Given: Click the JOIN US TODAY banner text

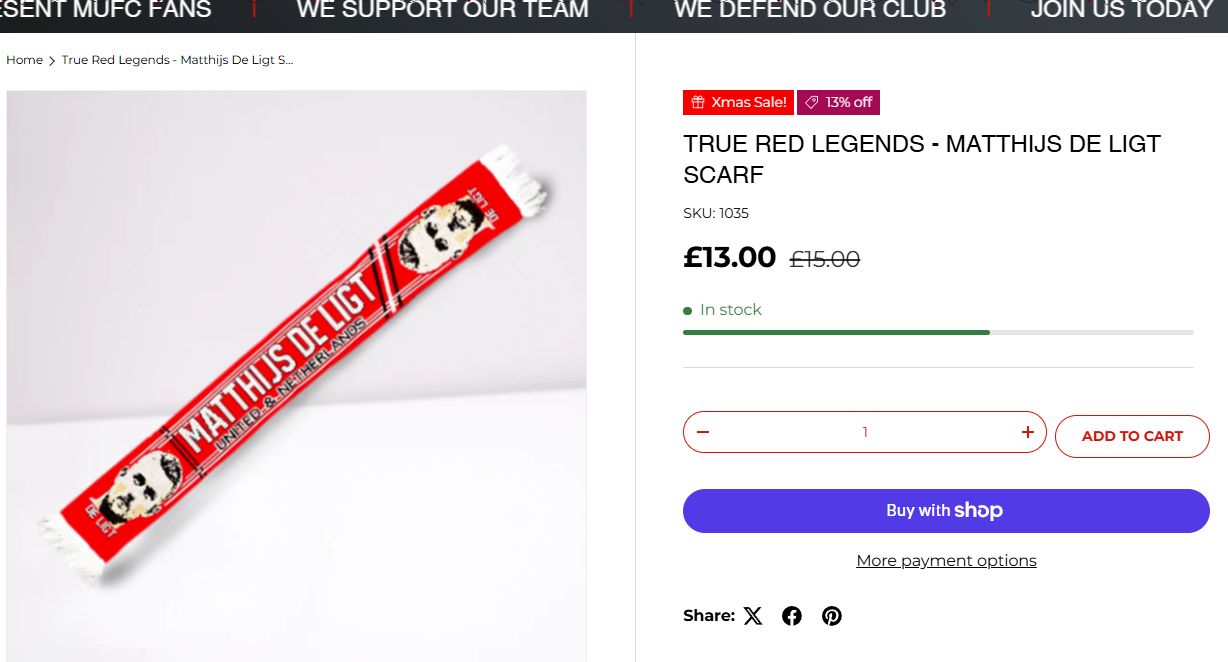Looking at the screenshot, I should pos(1120,11).
